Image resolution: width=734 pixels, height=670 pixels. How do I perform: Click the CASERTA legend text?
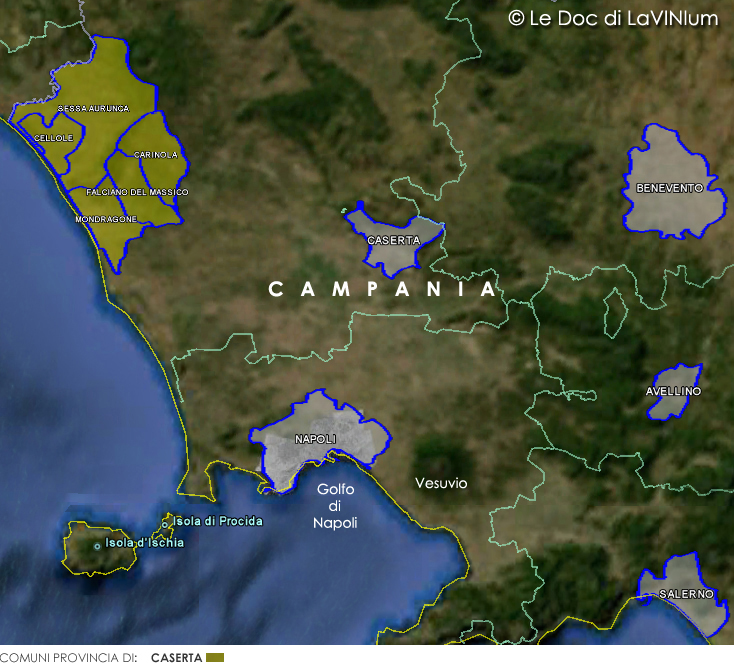177,658
